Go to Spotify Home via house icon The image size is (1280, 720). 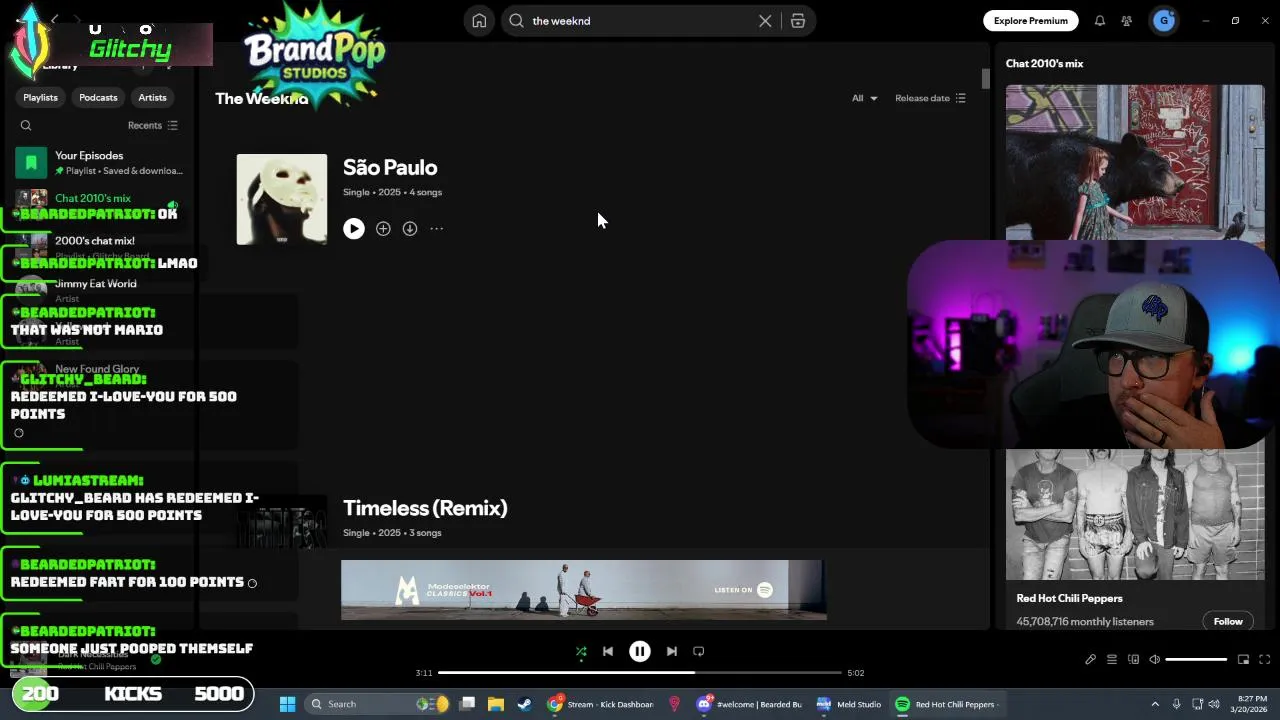point(479,21)
